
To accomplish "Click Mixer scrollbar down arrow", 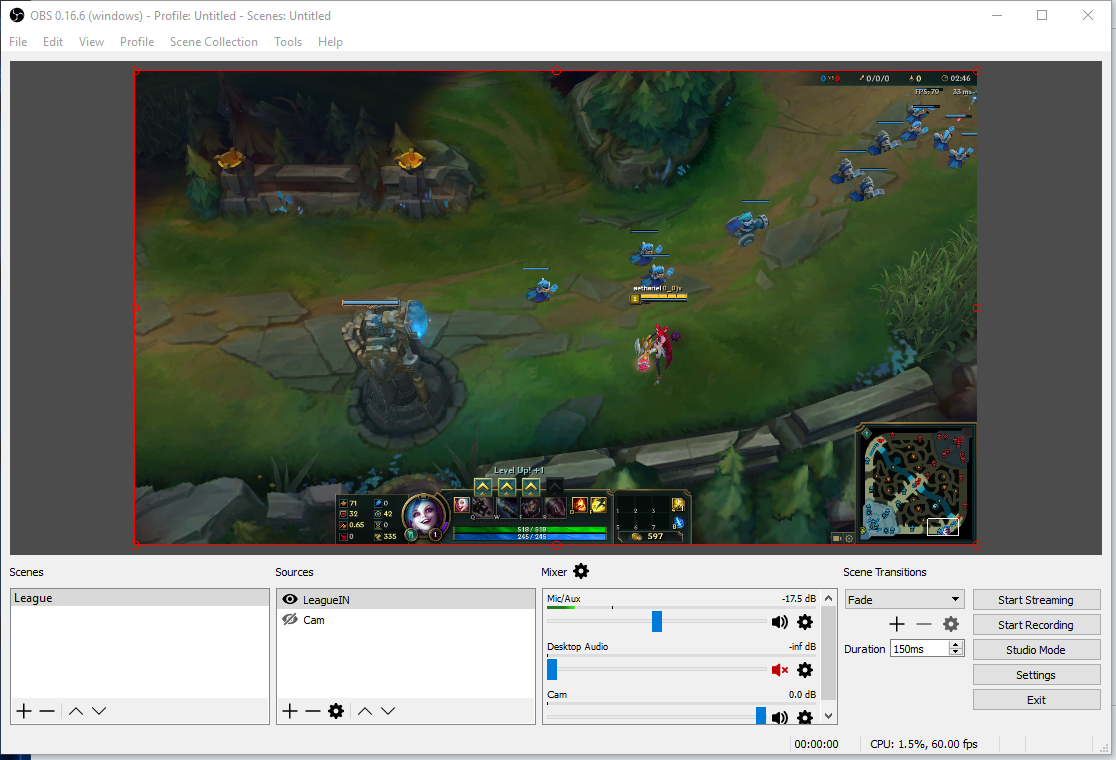I will click(828, 716).
